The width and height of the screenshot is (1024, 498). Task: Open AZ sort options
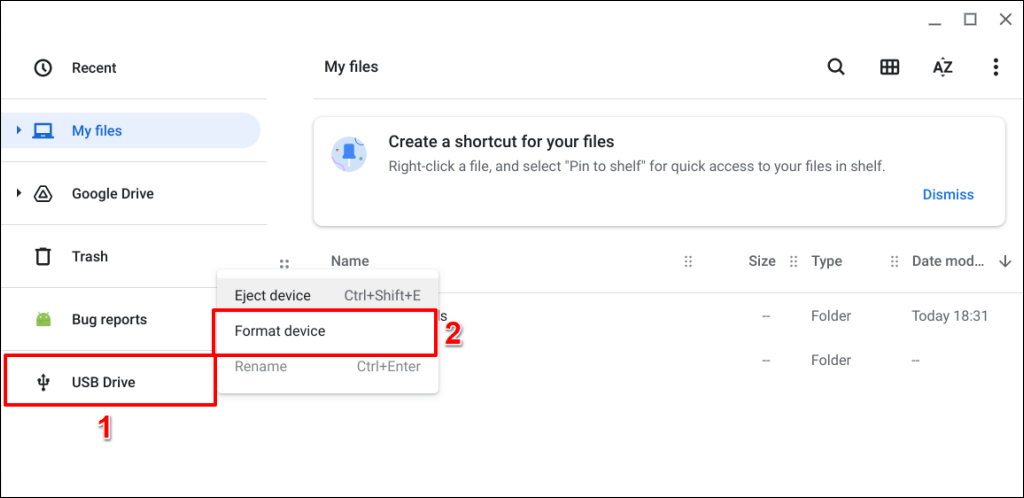942,67
